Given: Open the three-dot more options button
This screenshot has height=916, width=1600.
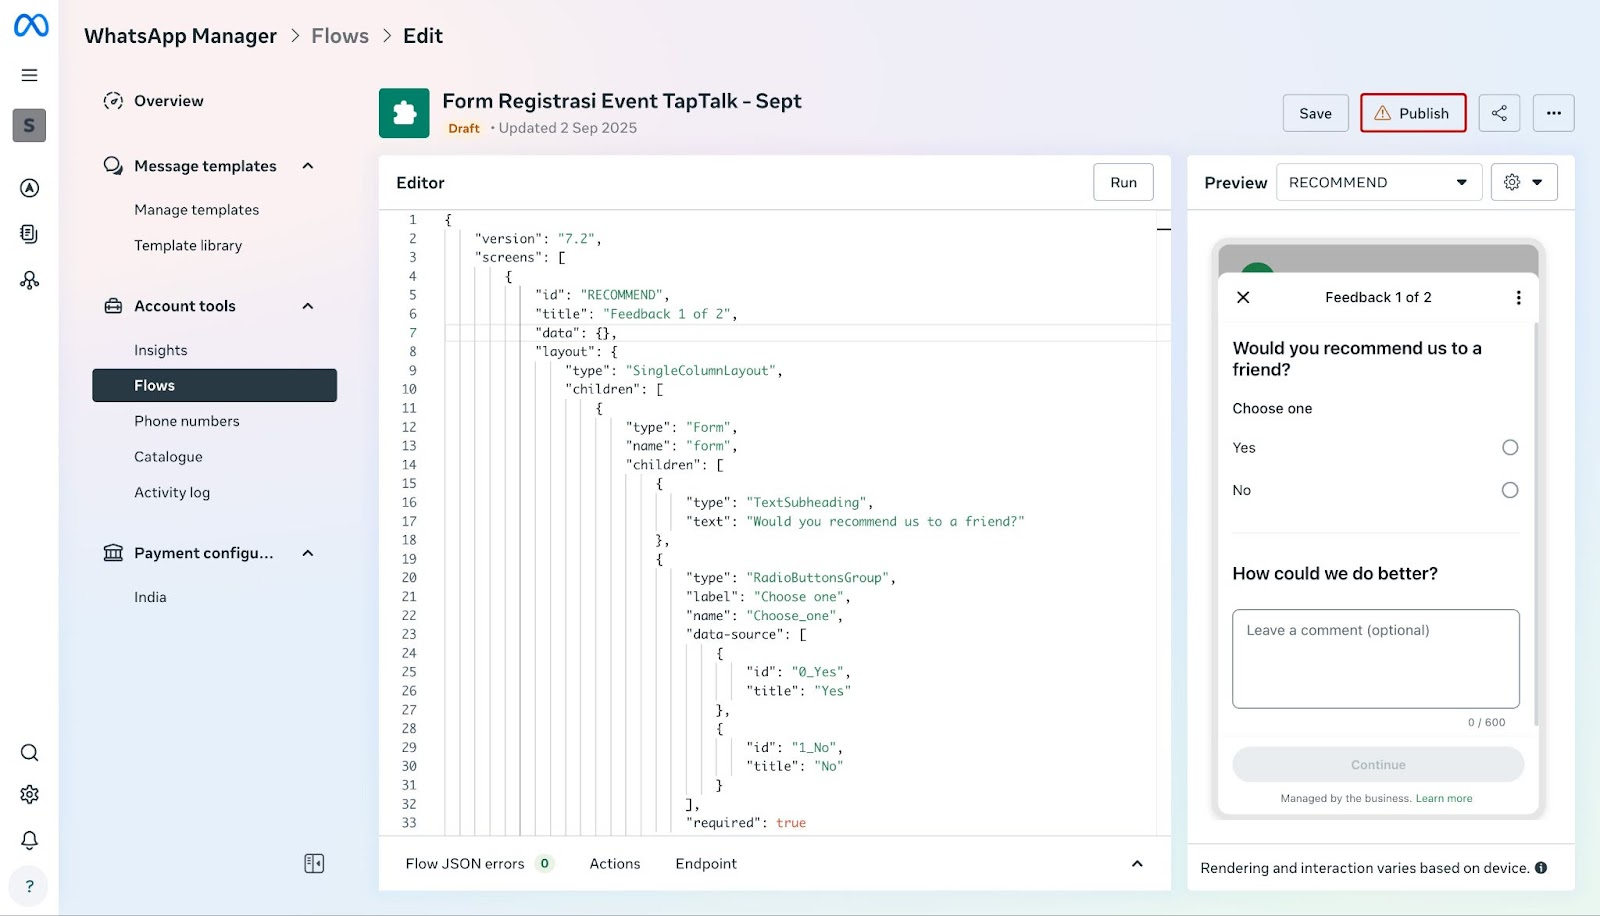Looking at the screenshot, I should (x=1553, y=113).
